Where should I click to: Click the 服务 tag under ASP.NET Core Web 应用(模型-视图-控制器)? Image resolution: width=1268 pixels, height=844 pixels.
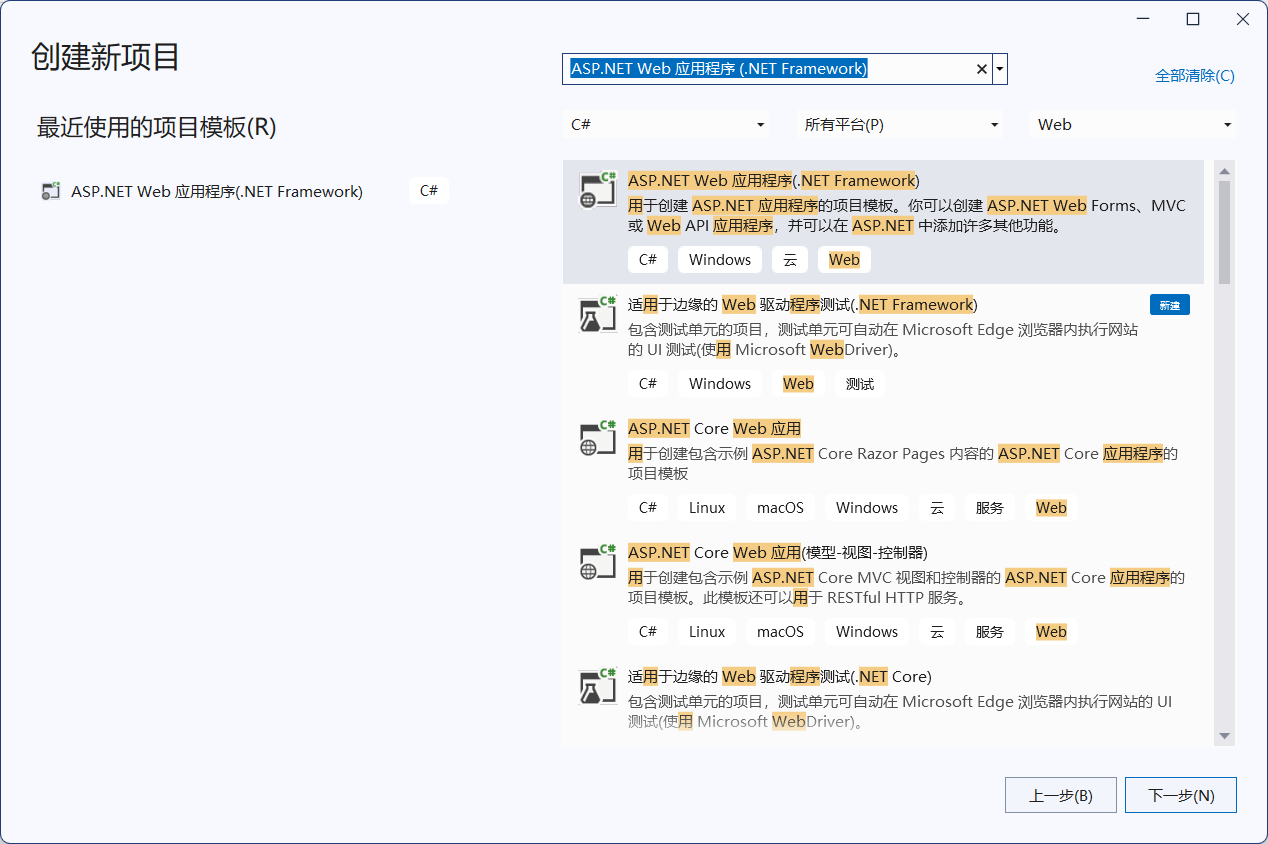[990, 632]
